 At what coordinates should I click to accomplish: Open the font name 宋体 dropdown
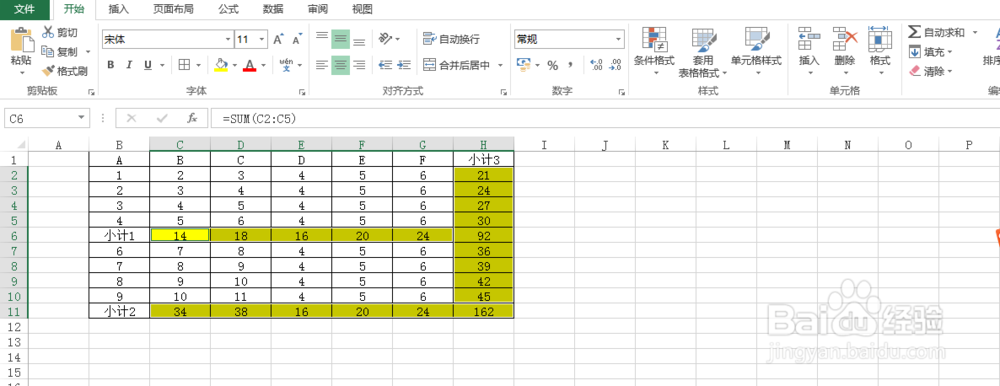[x=227, y=40]
